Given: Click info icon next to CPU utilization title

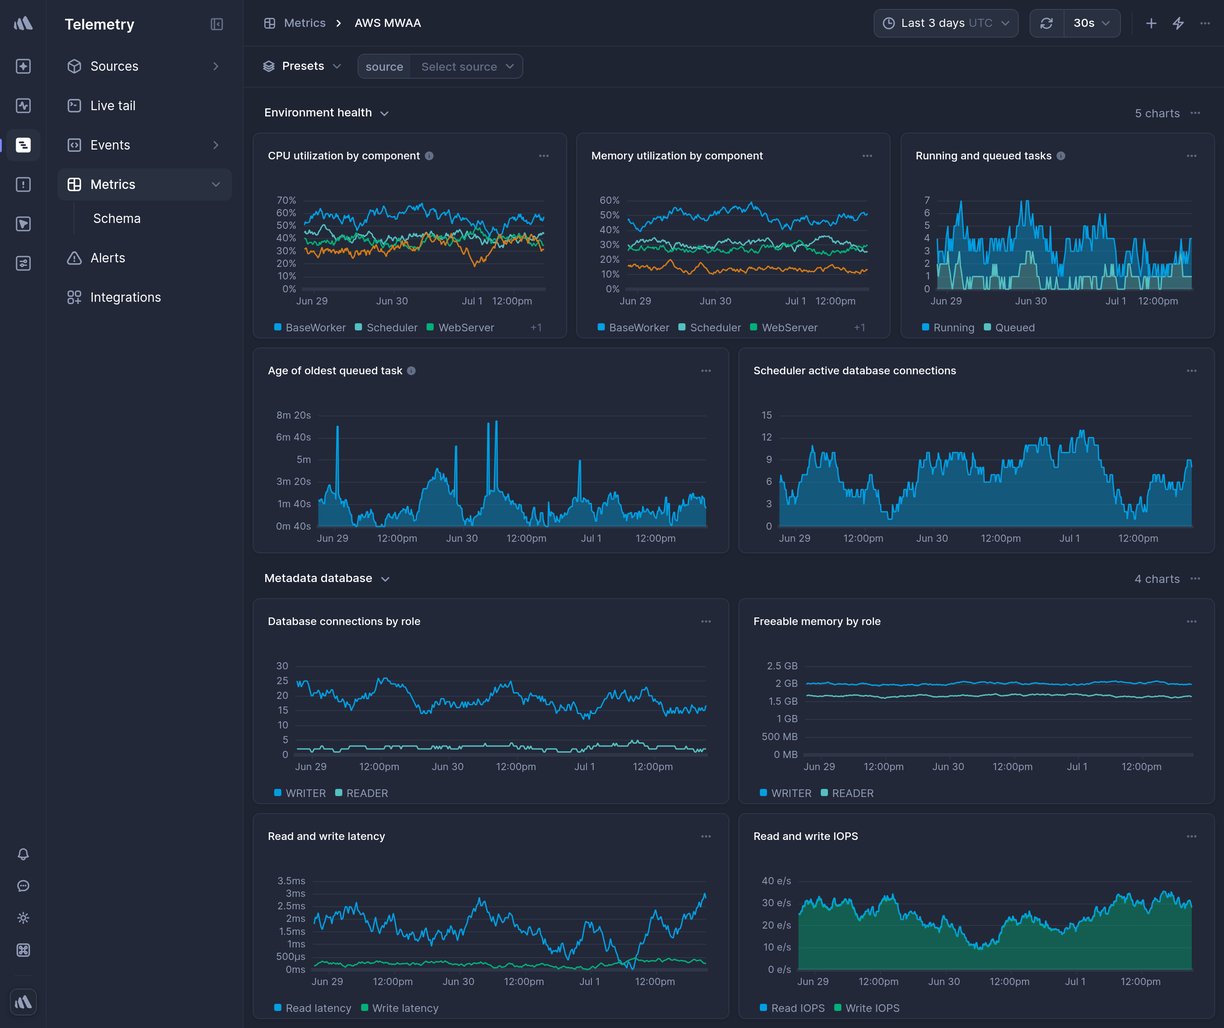Looking at the screenshot, I should point(429,156).
